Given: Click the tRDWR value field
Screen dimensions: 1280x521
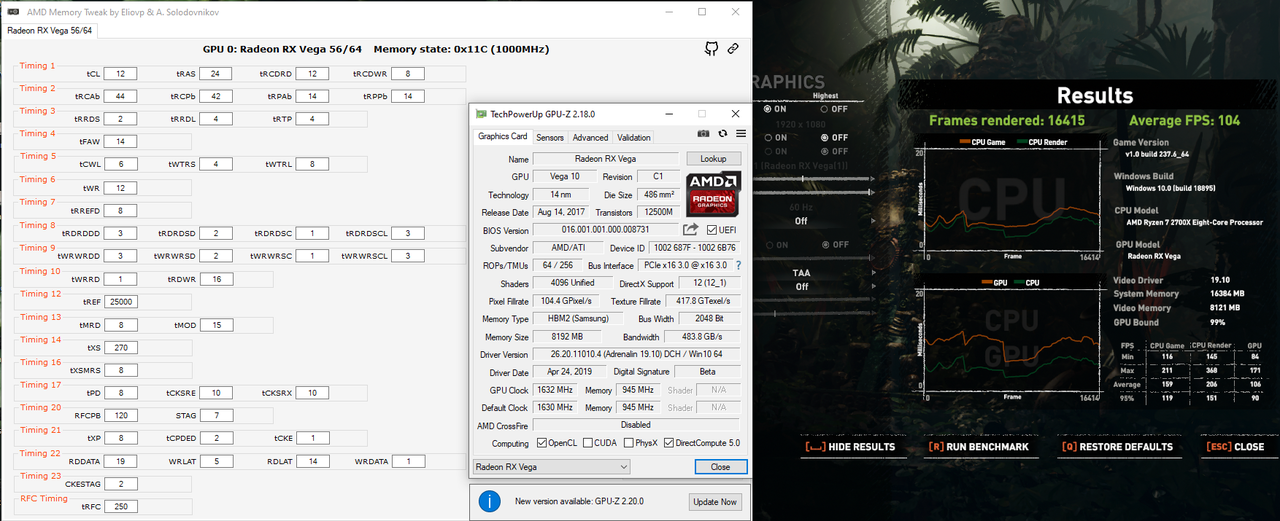Looking at the screenshot, I should click(x=215, y=279).
